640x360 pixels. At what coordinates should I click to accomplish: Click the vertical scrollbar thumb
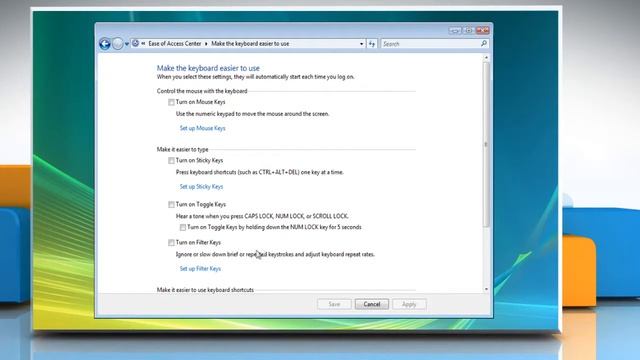pyautogui.click(x=486, y=144)
